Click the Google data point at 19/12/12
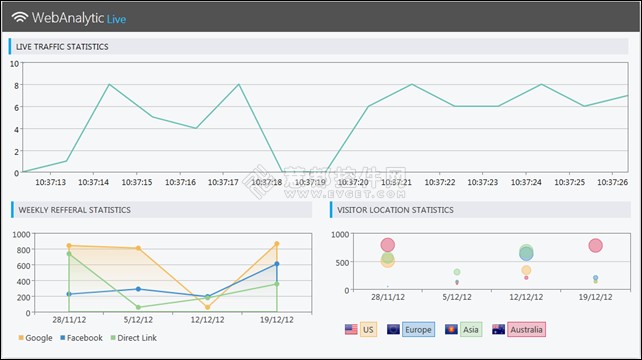This screenshot has width=642, height=360. click(277, 244)
